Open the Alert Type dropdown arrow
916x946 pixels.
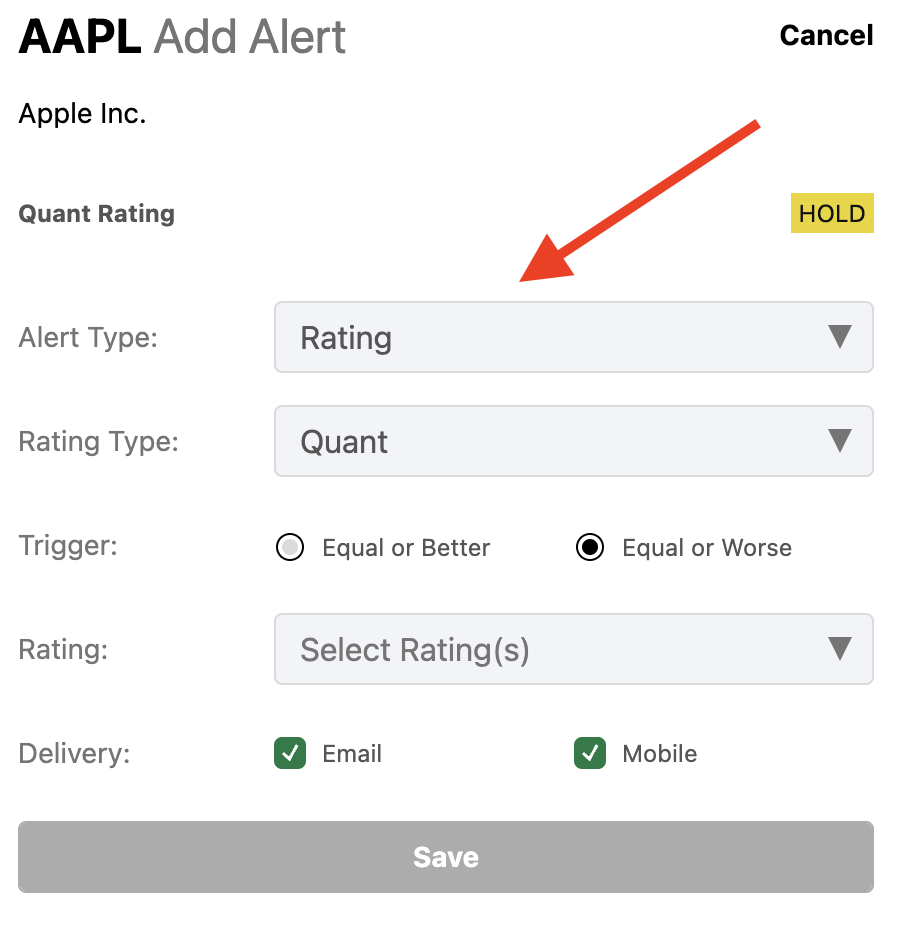tap(840, 337)
